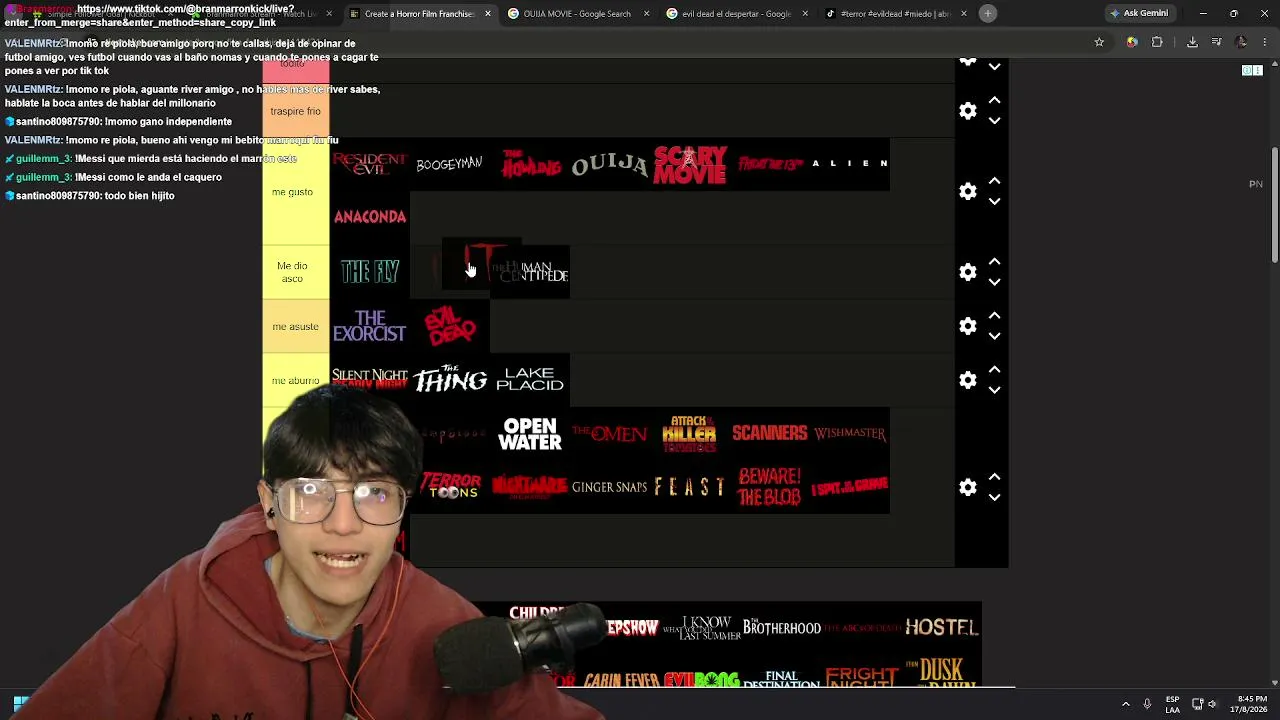Open the browser extensions puzzle icon

pyautogui.click(x=1157, y=42)
